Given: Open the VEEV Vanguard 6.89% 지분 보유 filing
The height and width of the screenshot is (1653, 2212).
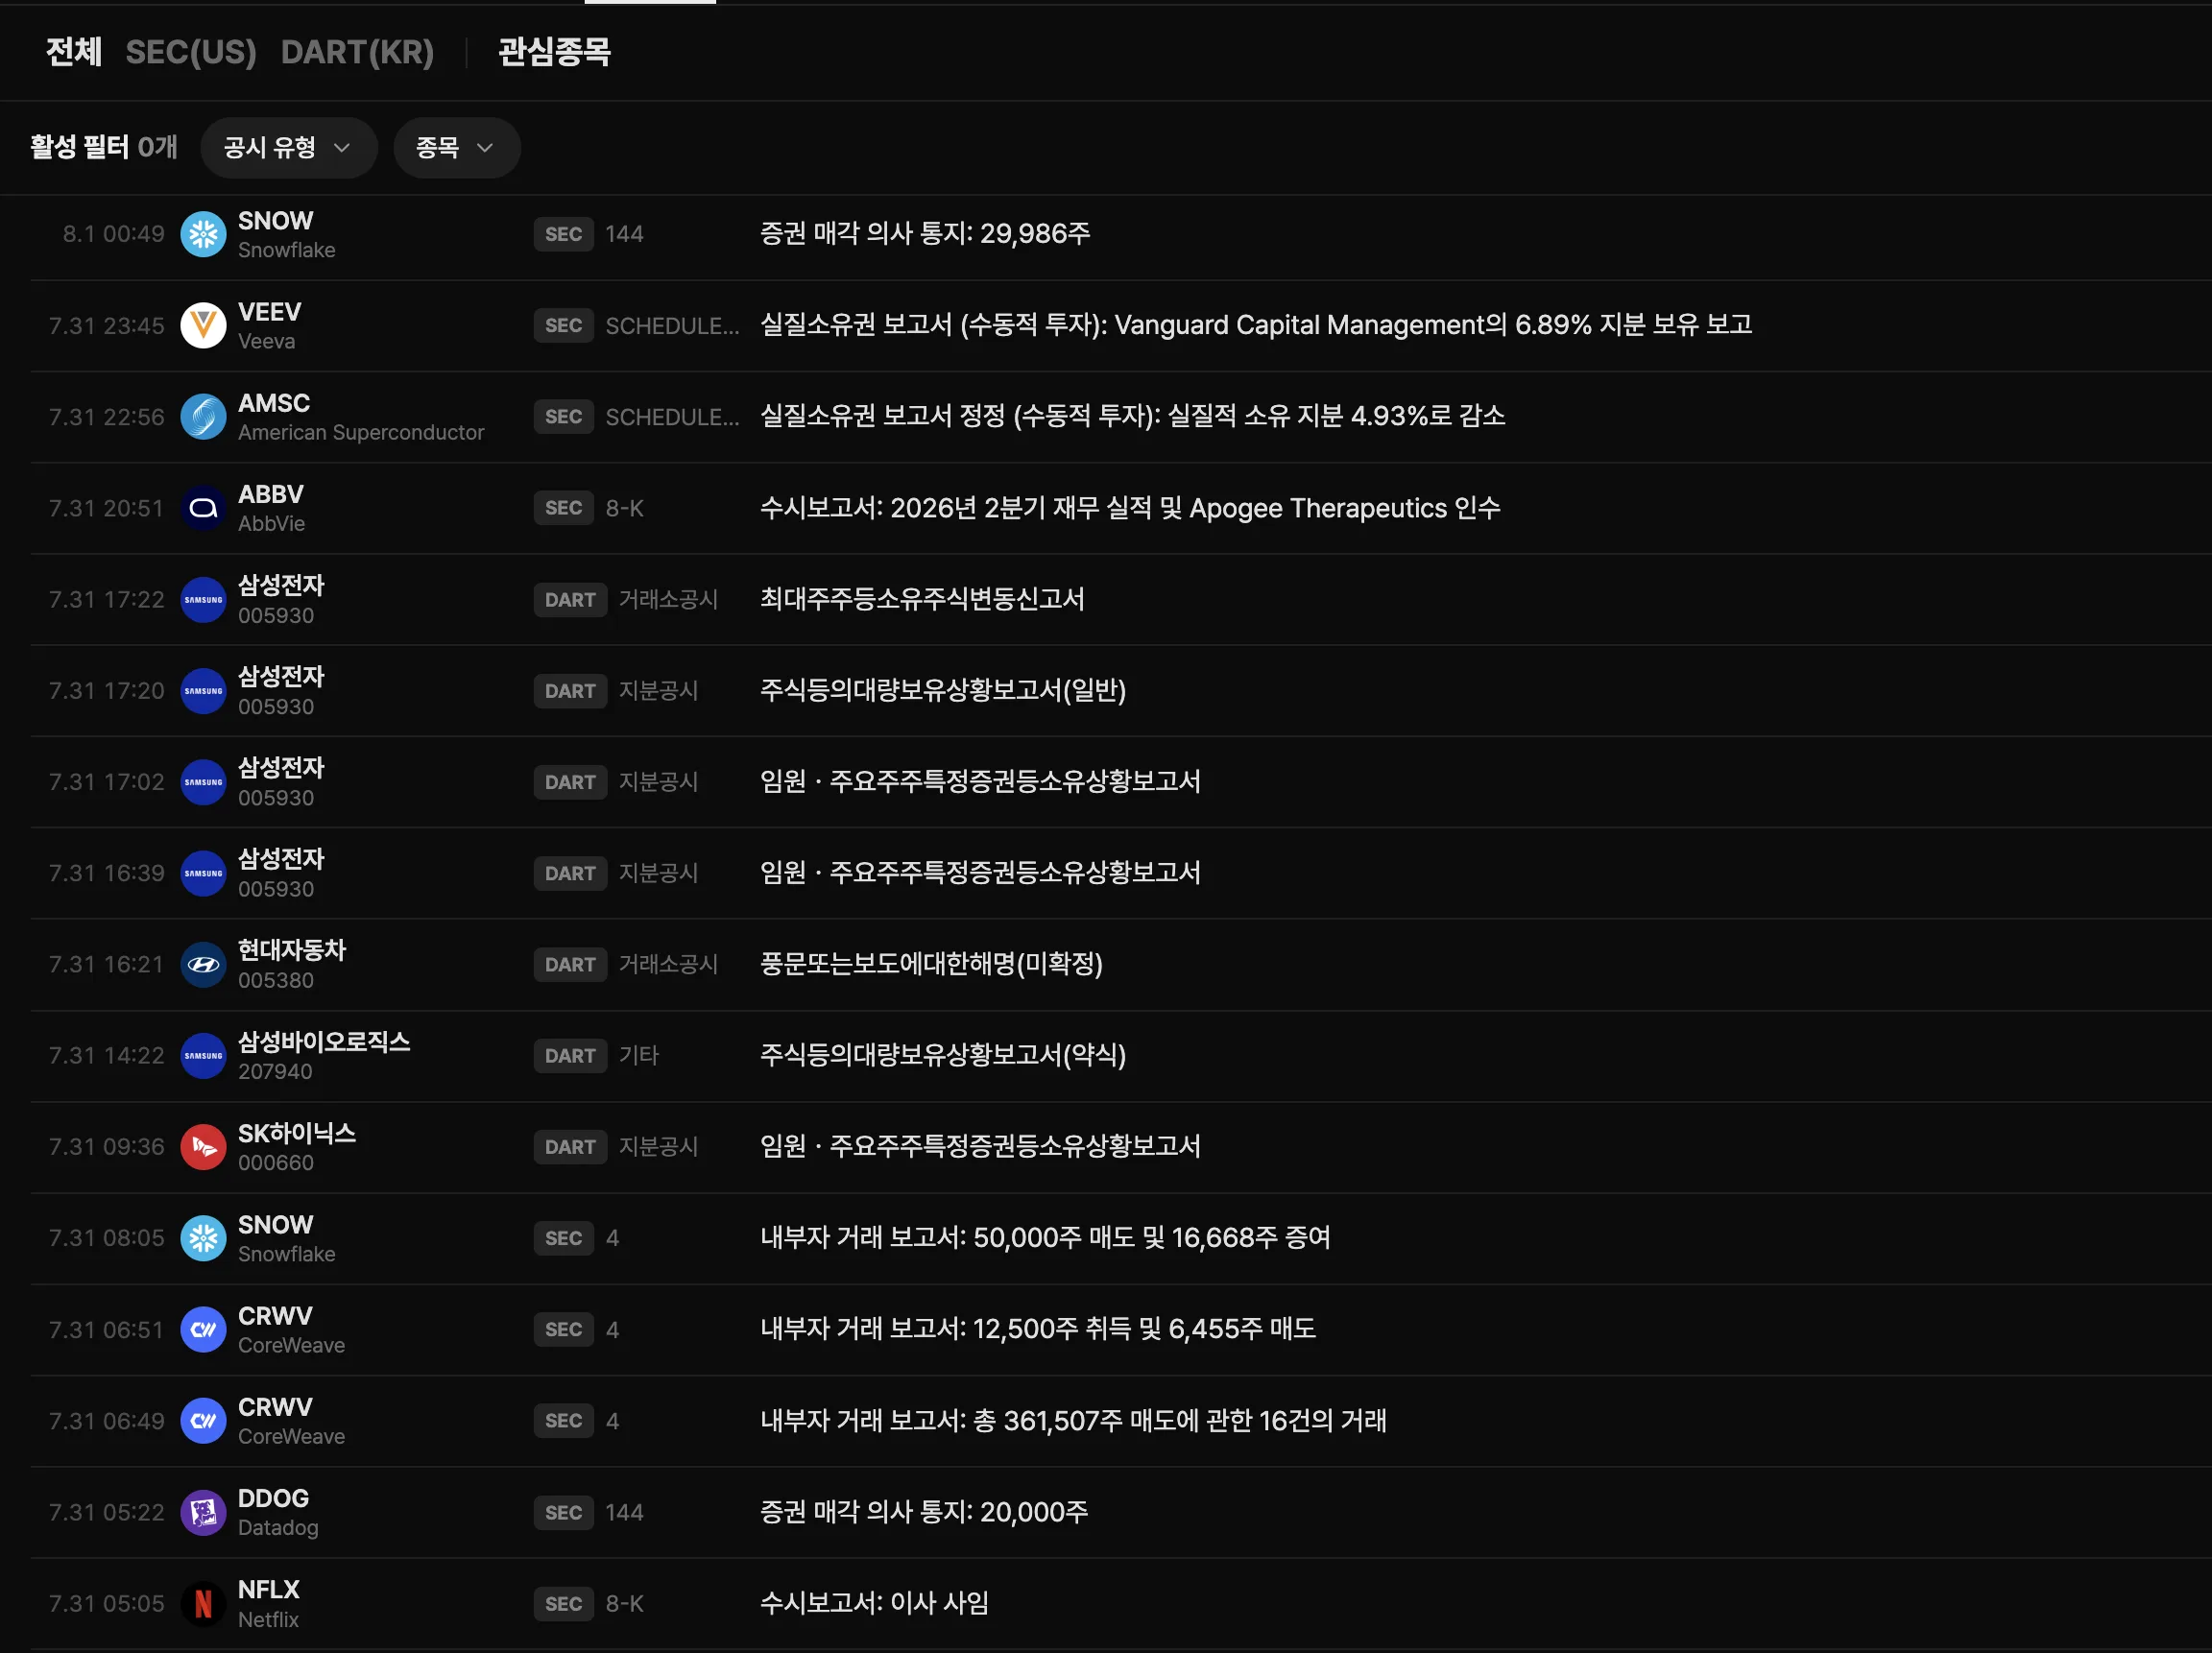Looking at the screenshot, I should (1256, 325).
